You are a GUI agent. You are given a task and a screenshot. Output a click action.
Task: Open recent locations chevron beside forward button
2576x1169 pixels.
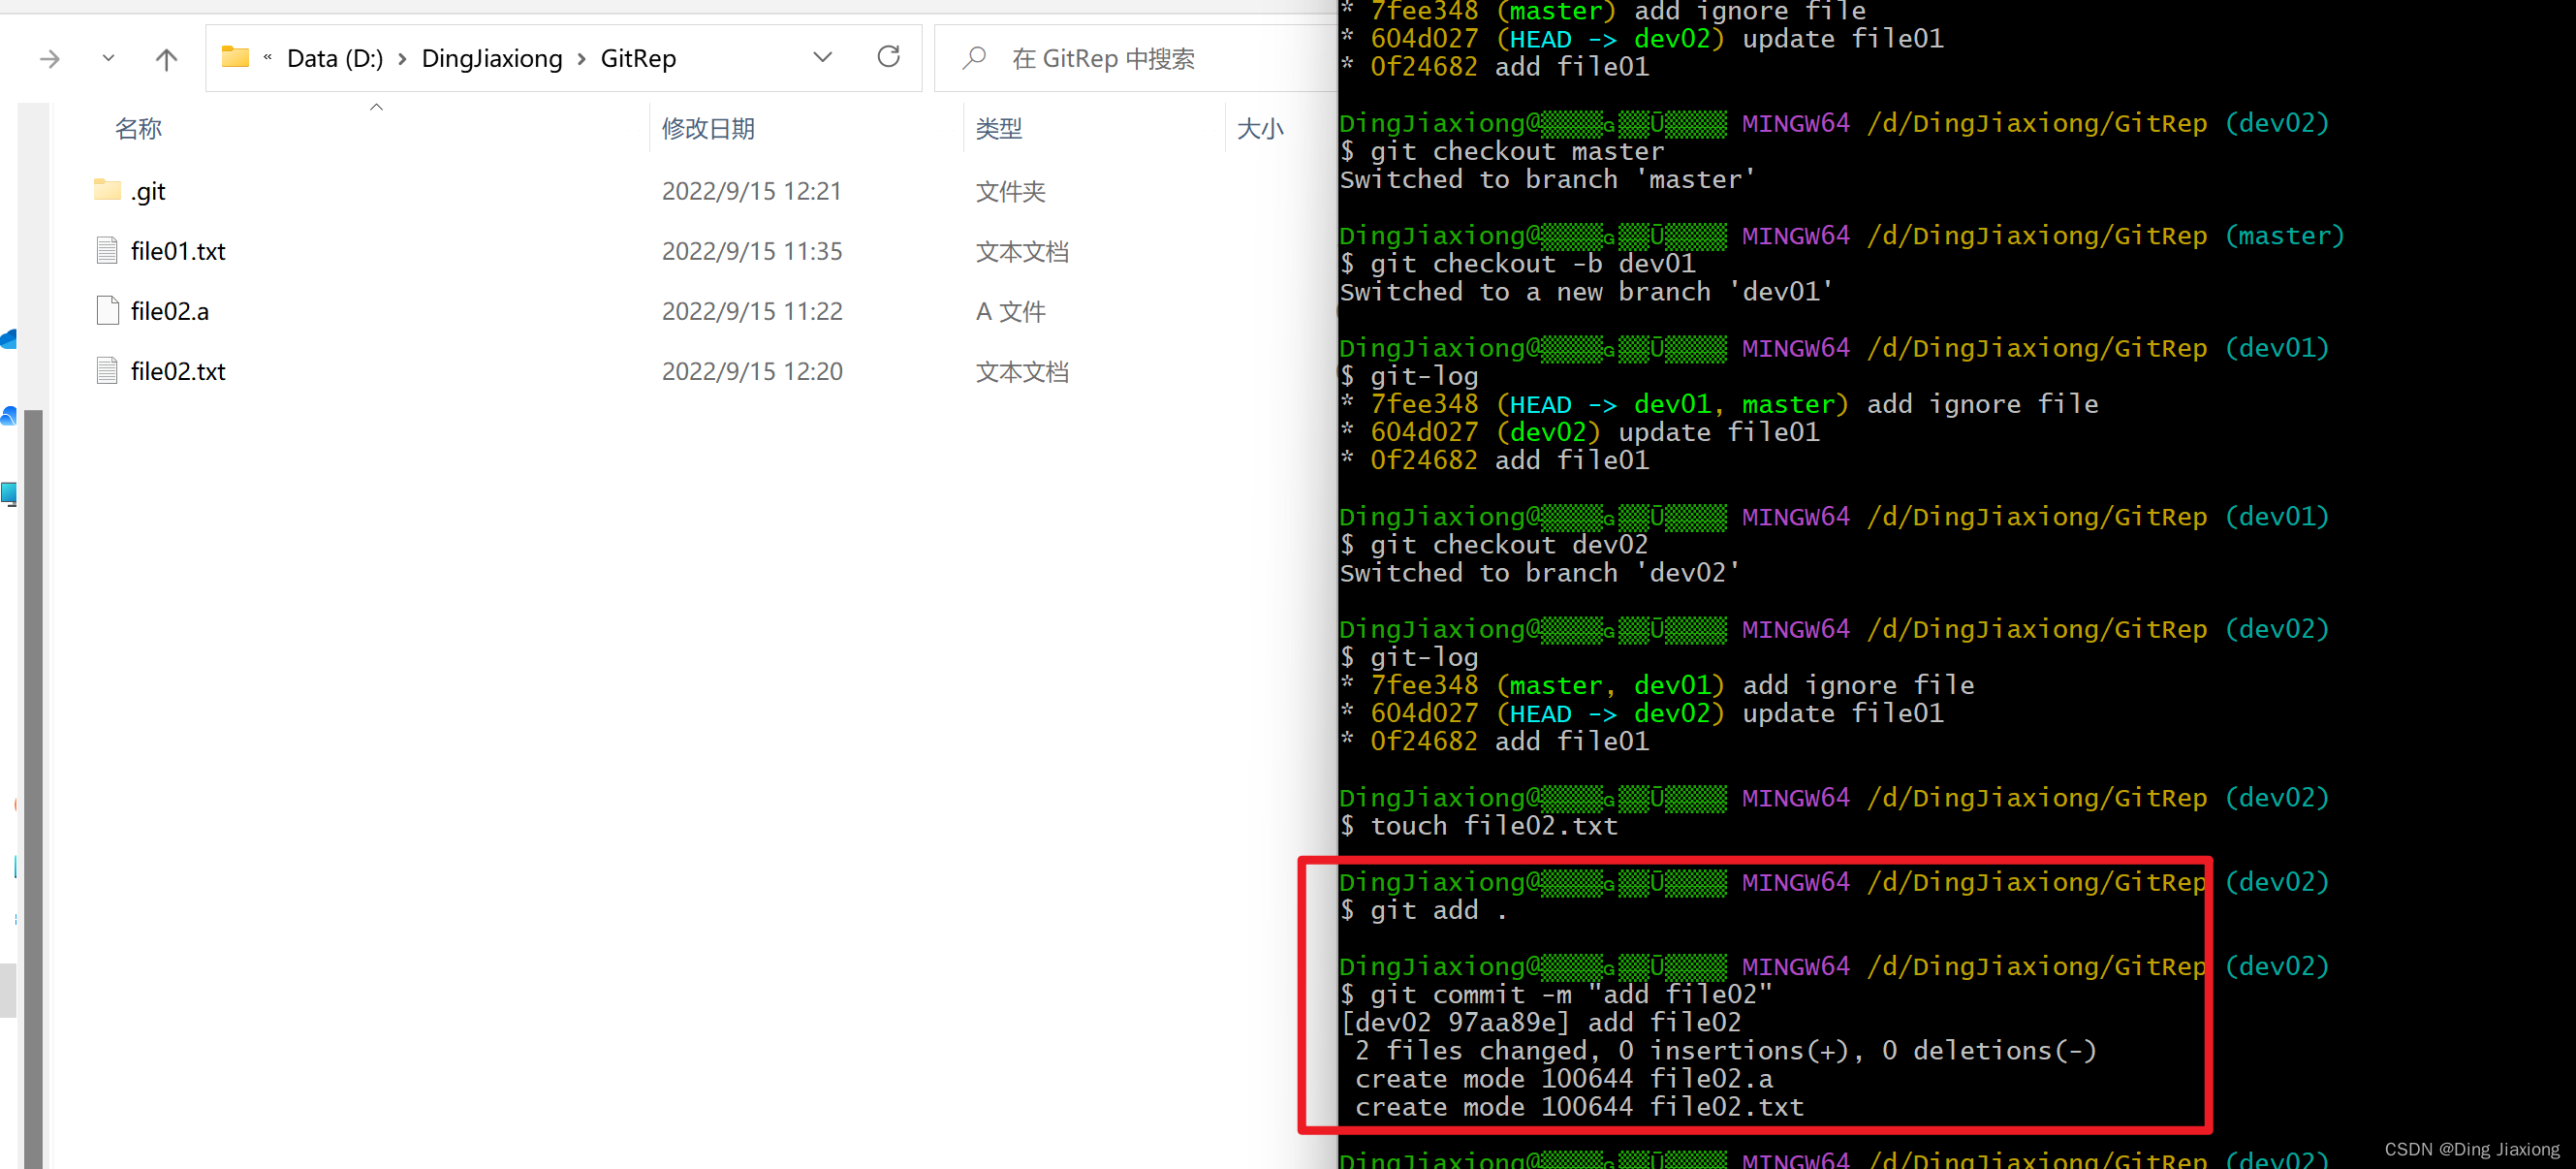[108, 58]
